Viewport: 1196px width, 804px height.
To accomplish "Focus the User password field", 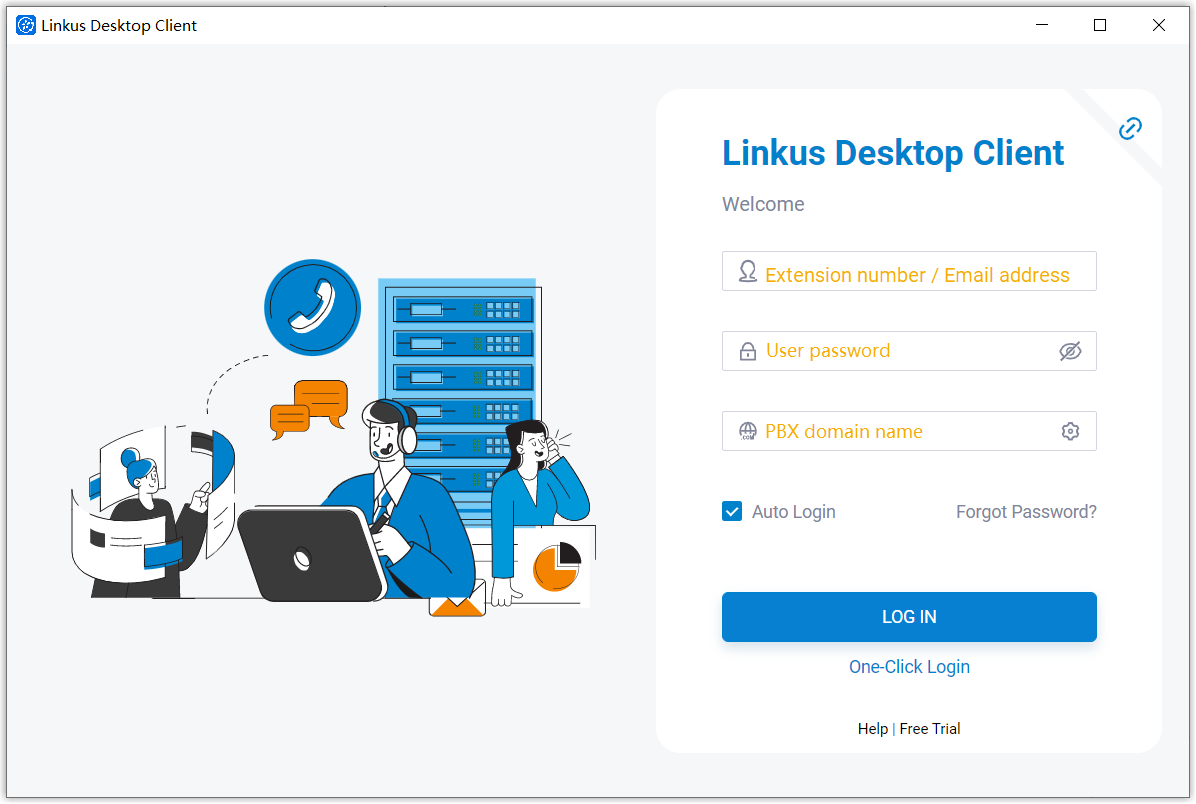I will (x=909, y=351).
